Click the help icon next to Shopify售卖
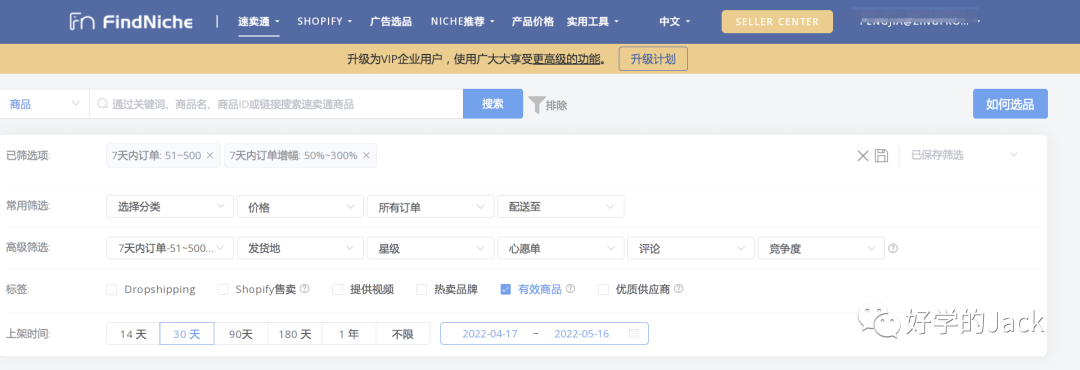1080x370 pixels. tap(304, 289)
